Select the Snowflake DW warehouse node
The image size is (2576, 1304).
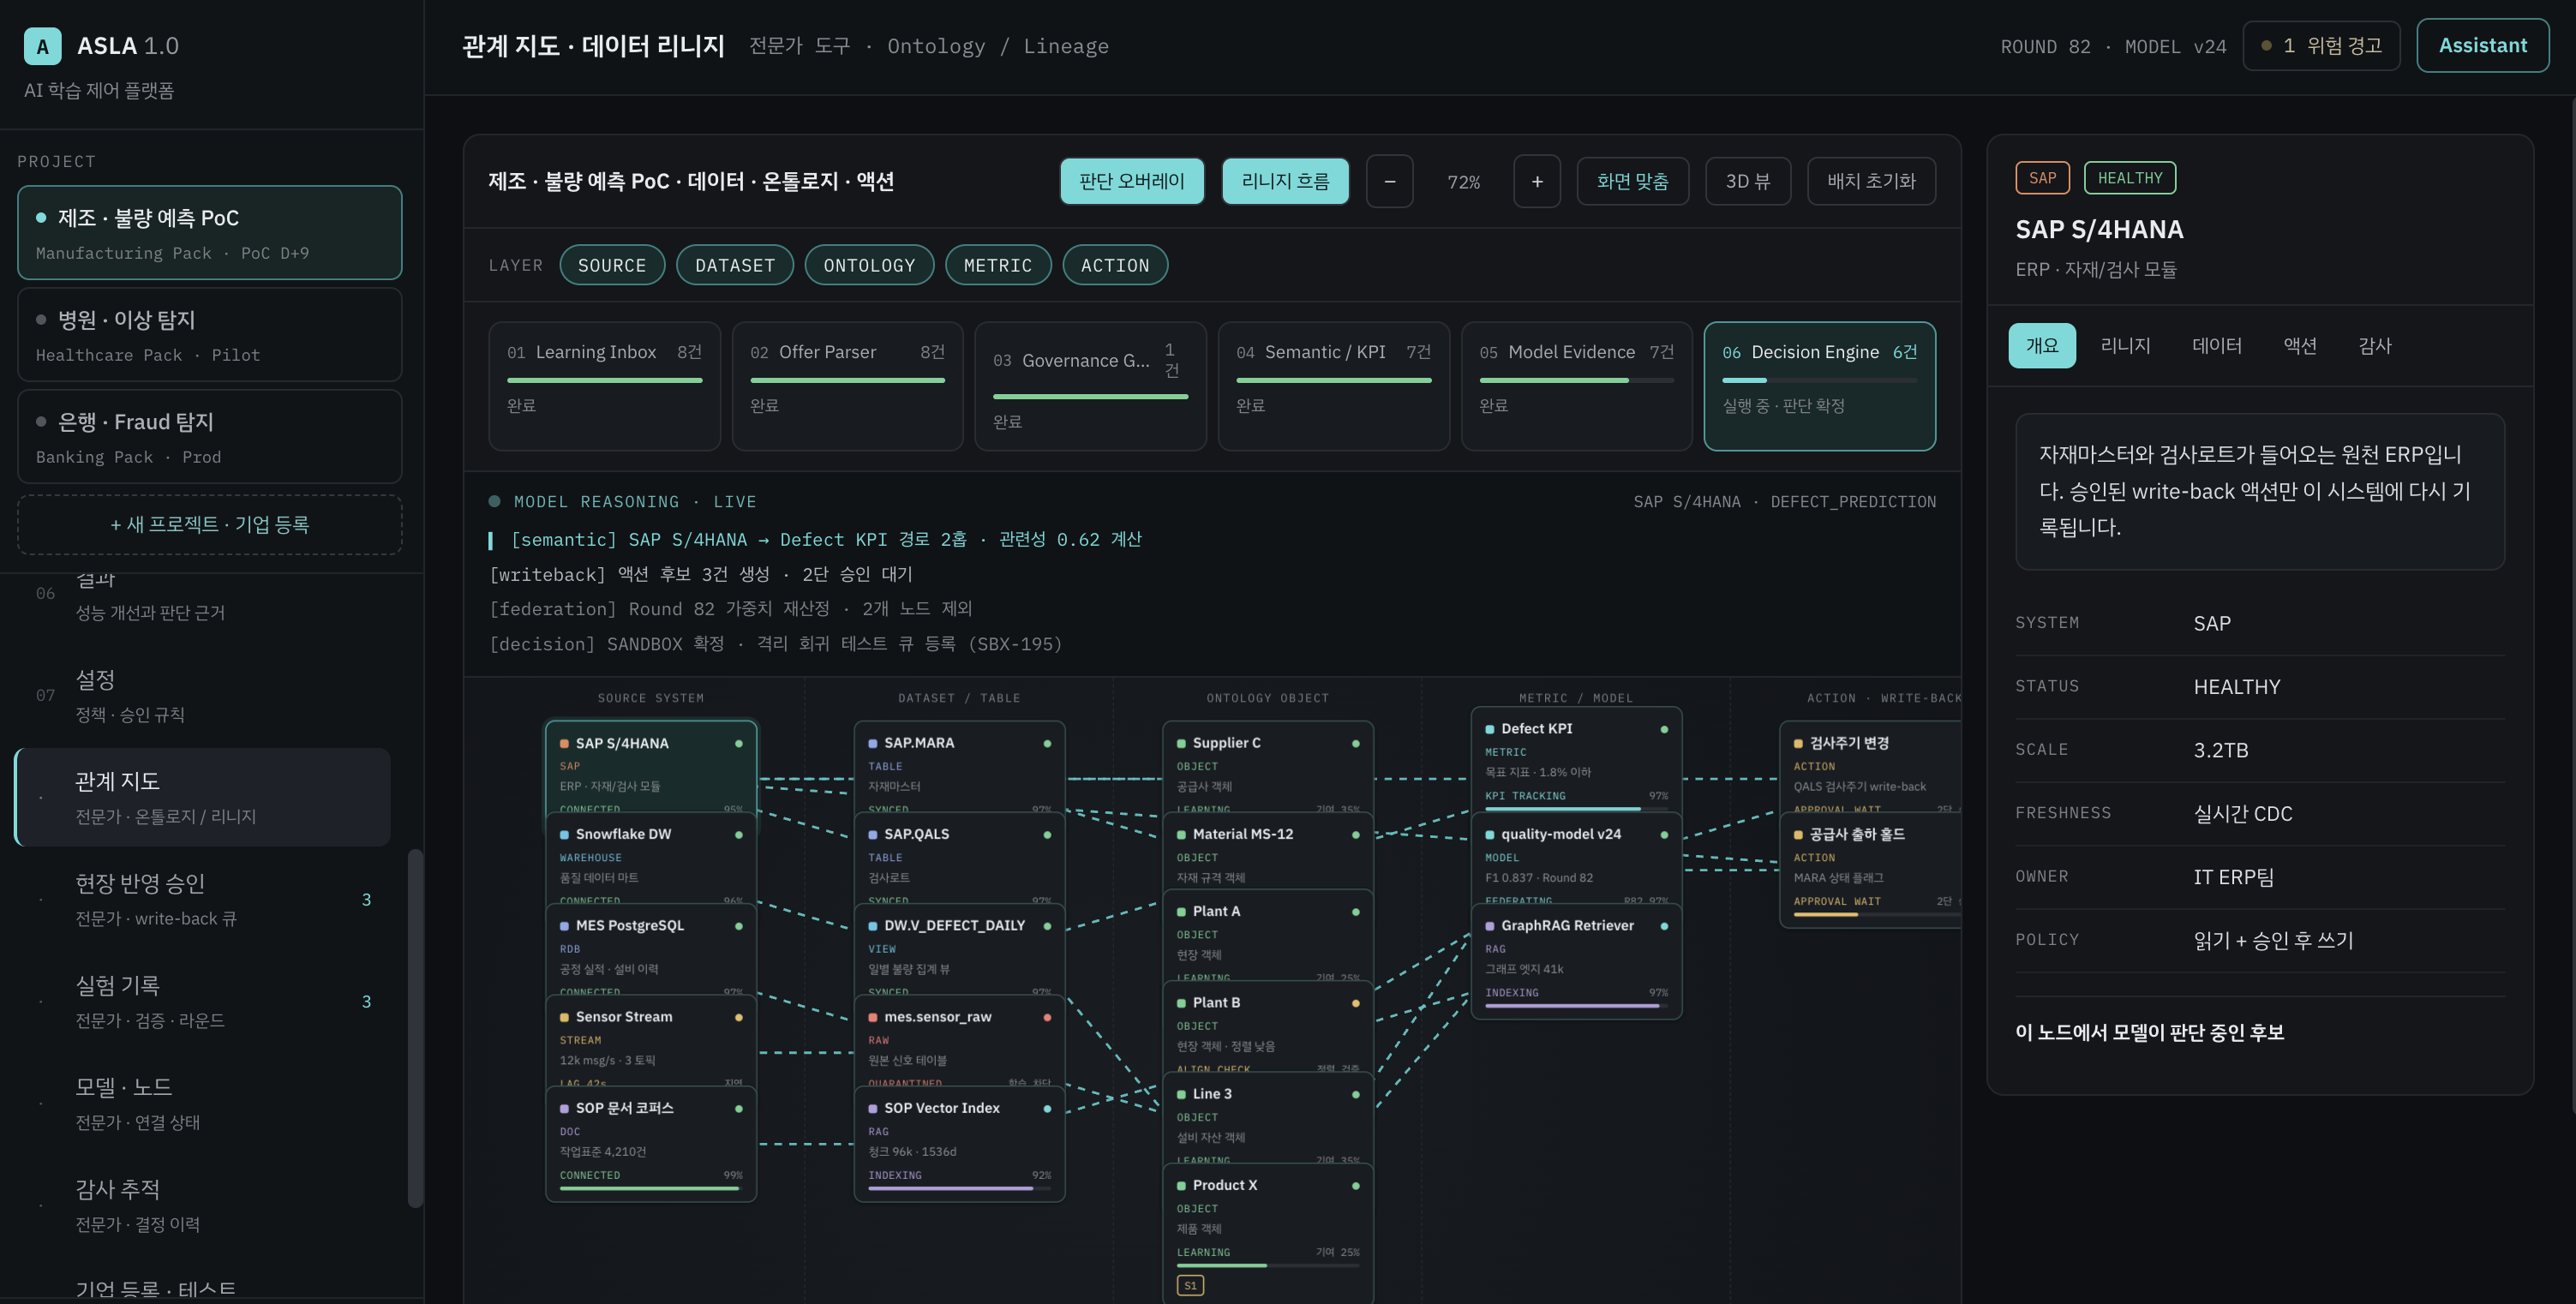click(x=651, y=858)
